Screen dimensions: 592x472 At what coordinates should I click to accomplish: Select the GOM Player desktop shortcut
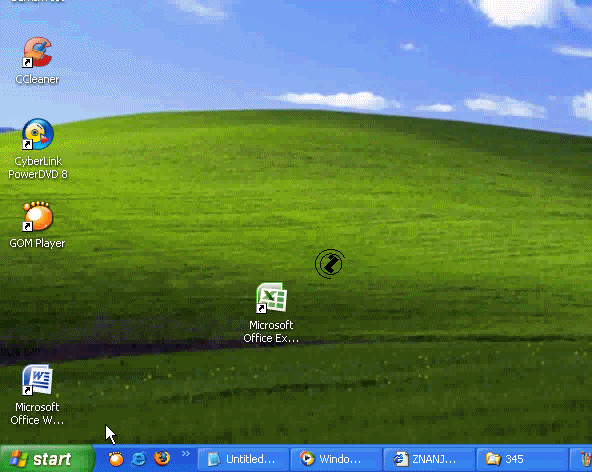click(37, 225)
